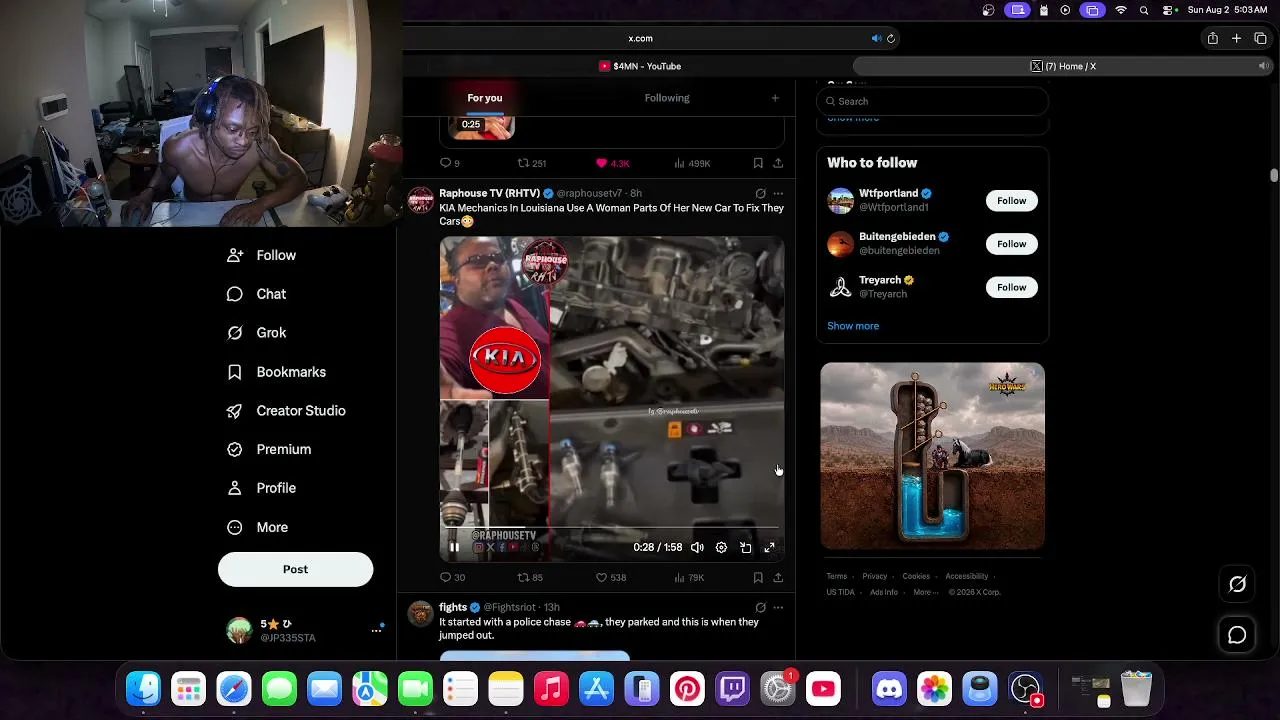Viewport: 1280px width, 720px height.
Task: Open the fights profile name
Action: point(453,607)
